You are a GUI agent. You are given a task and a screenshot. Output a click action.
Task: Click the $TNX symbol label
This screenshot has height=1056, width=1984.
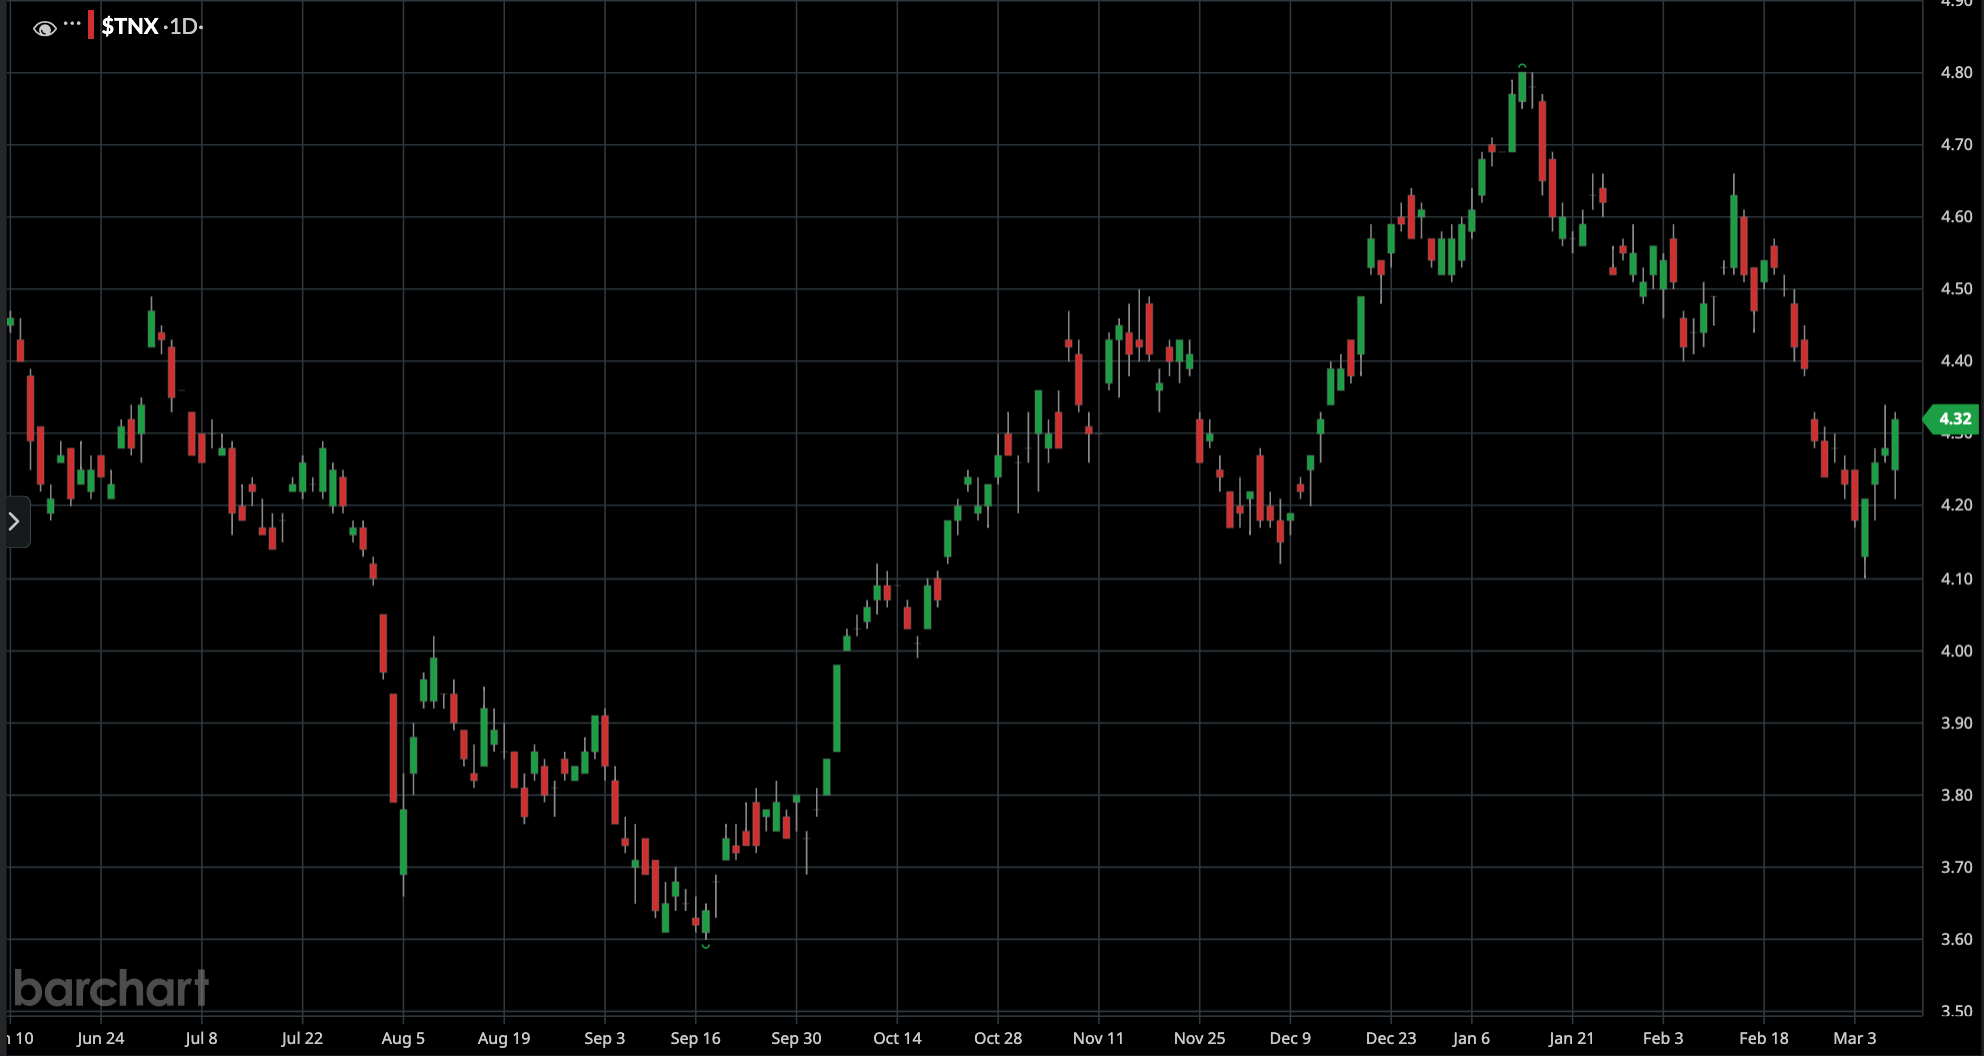[x=130, y=26]
